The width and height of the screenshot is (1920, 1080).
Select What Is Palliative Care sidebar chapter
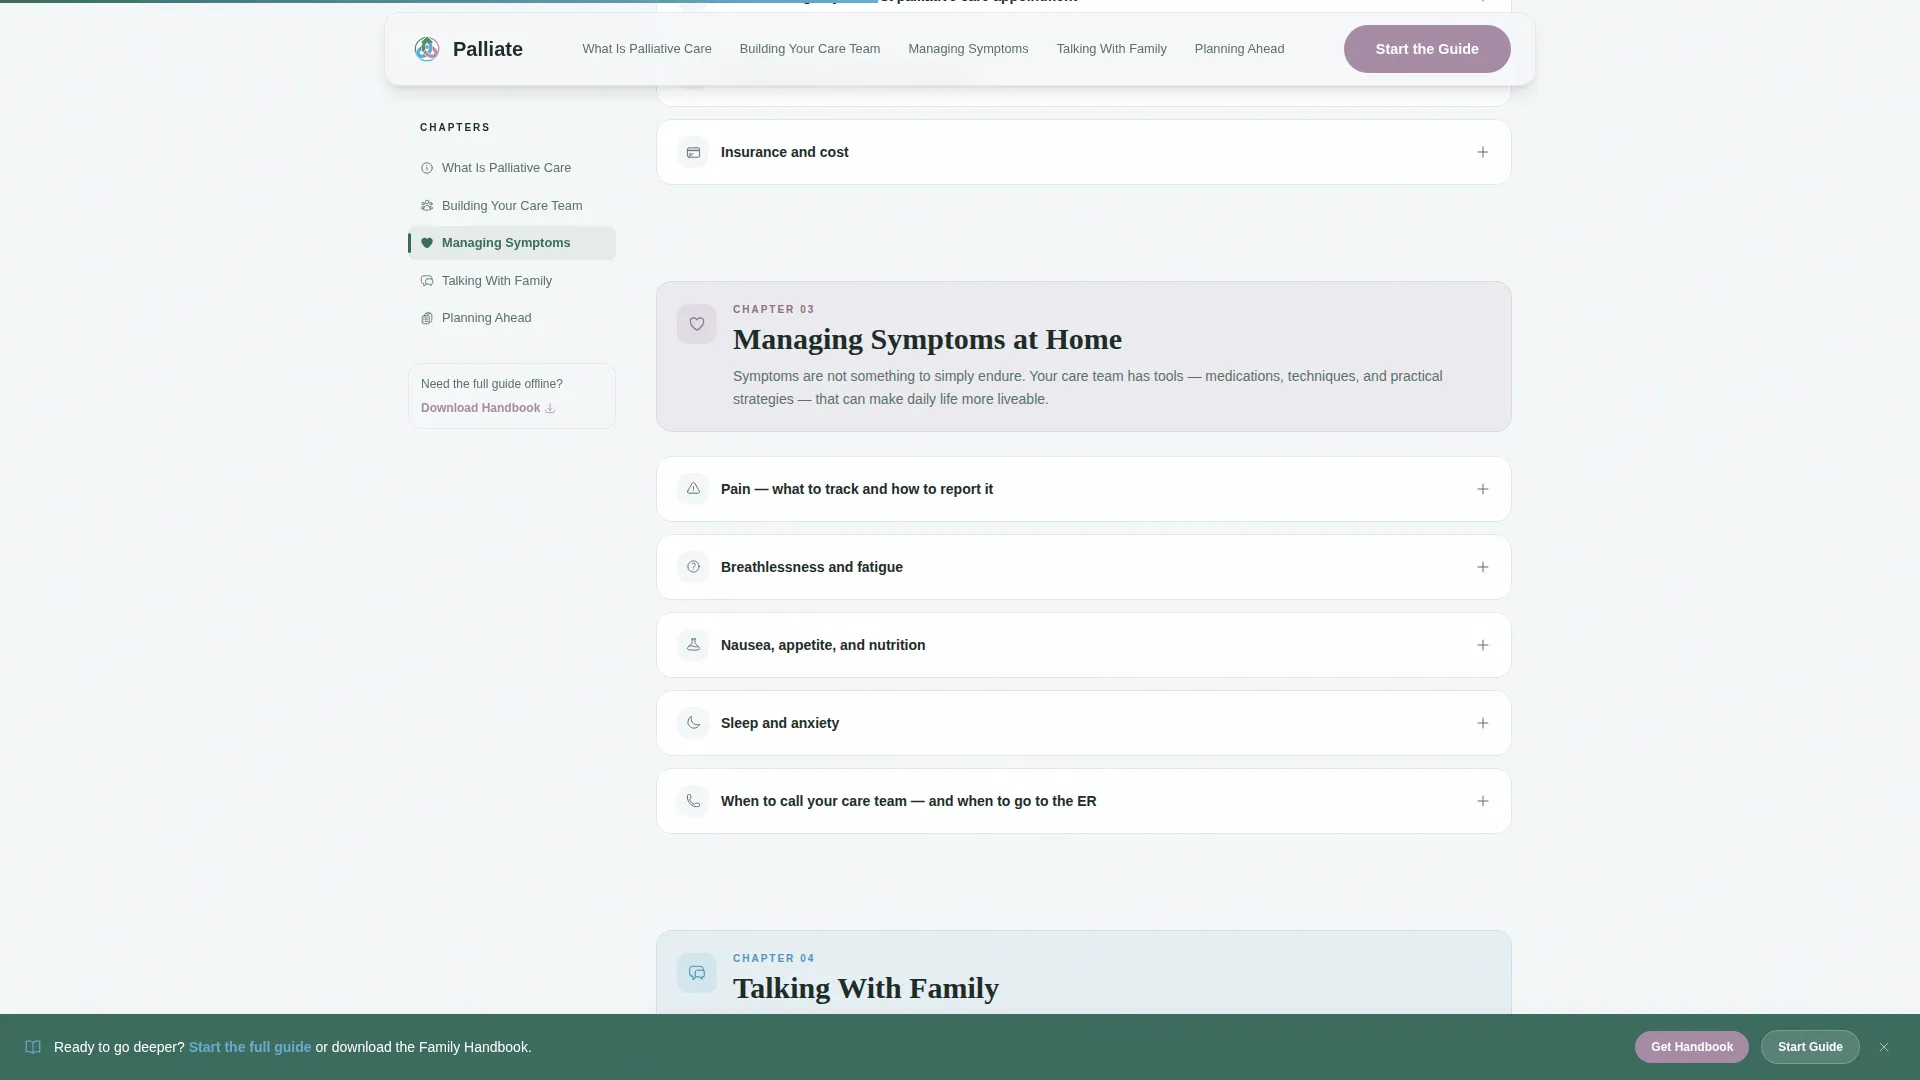tap(512, 168)
